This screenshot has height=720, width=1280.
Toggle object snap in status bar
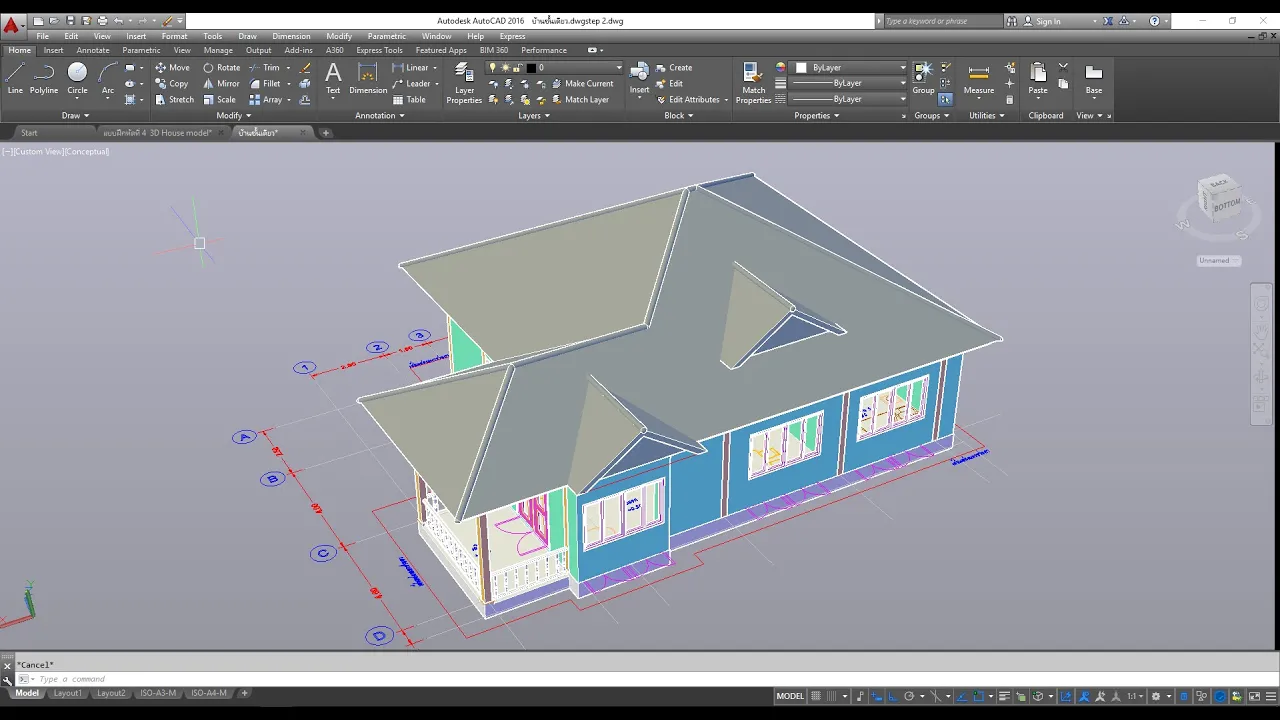point(979,696)
